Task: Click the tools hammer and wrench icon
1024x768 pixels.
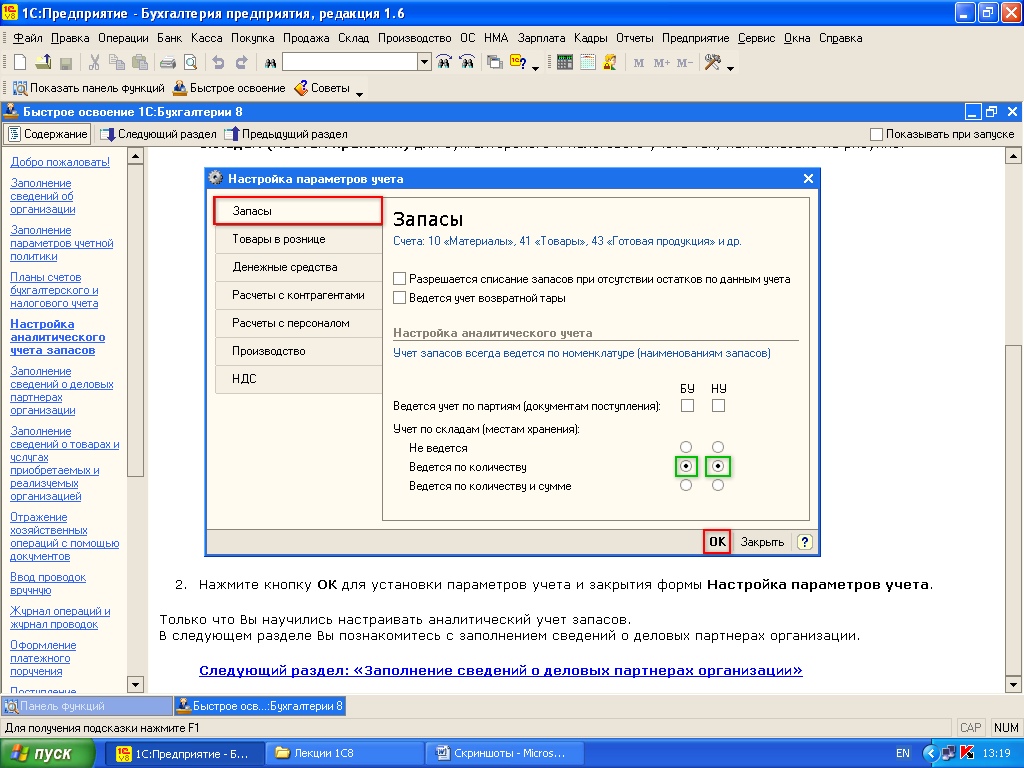Action: tap(712, 63)
